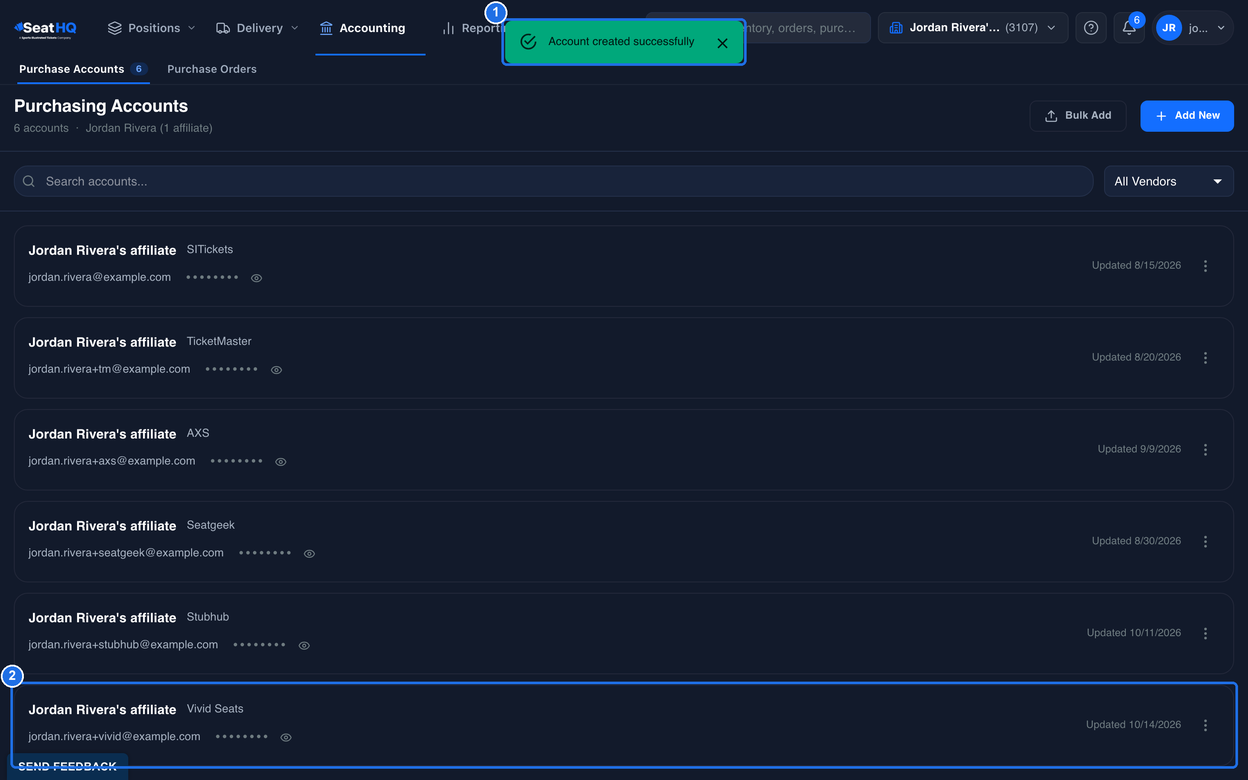Select jordan.rivera+seatgeek@example.com email
Screen dimensions: 1248x780
coord(126,553)
